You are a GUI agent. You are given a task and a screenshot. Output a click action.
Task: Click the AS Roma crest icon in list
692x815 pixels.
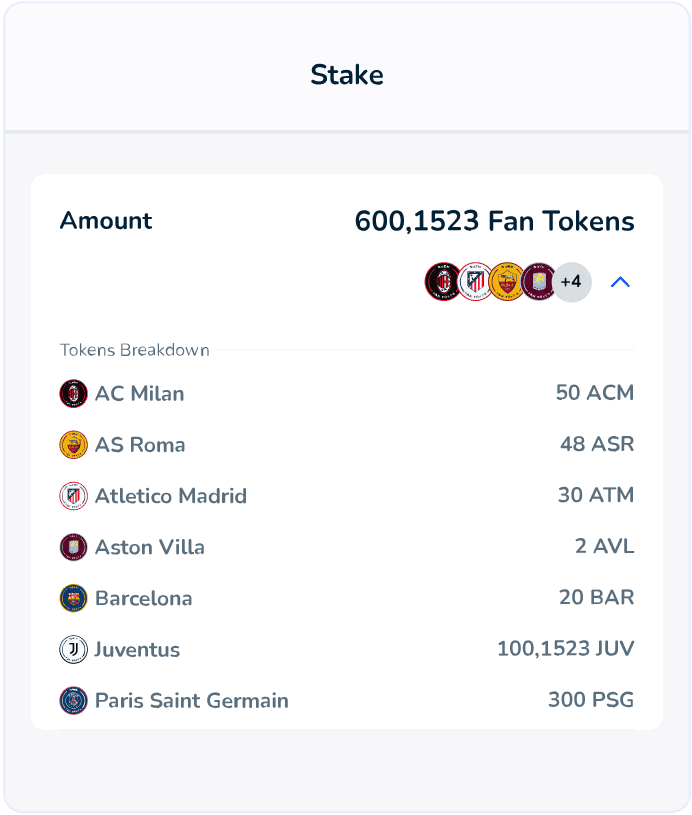74,444
